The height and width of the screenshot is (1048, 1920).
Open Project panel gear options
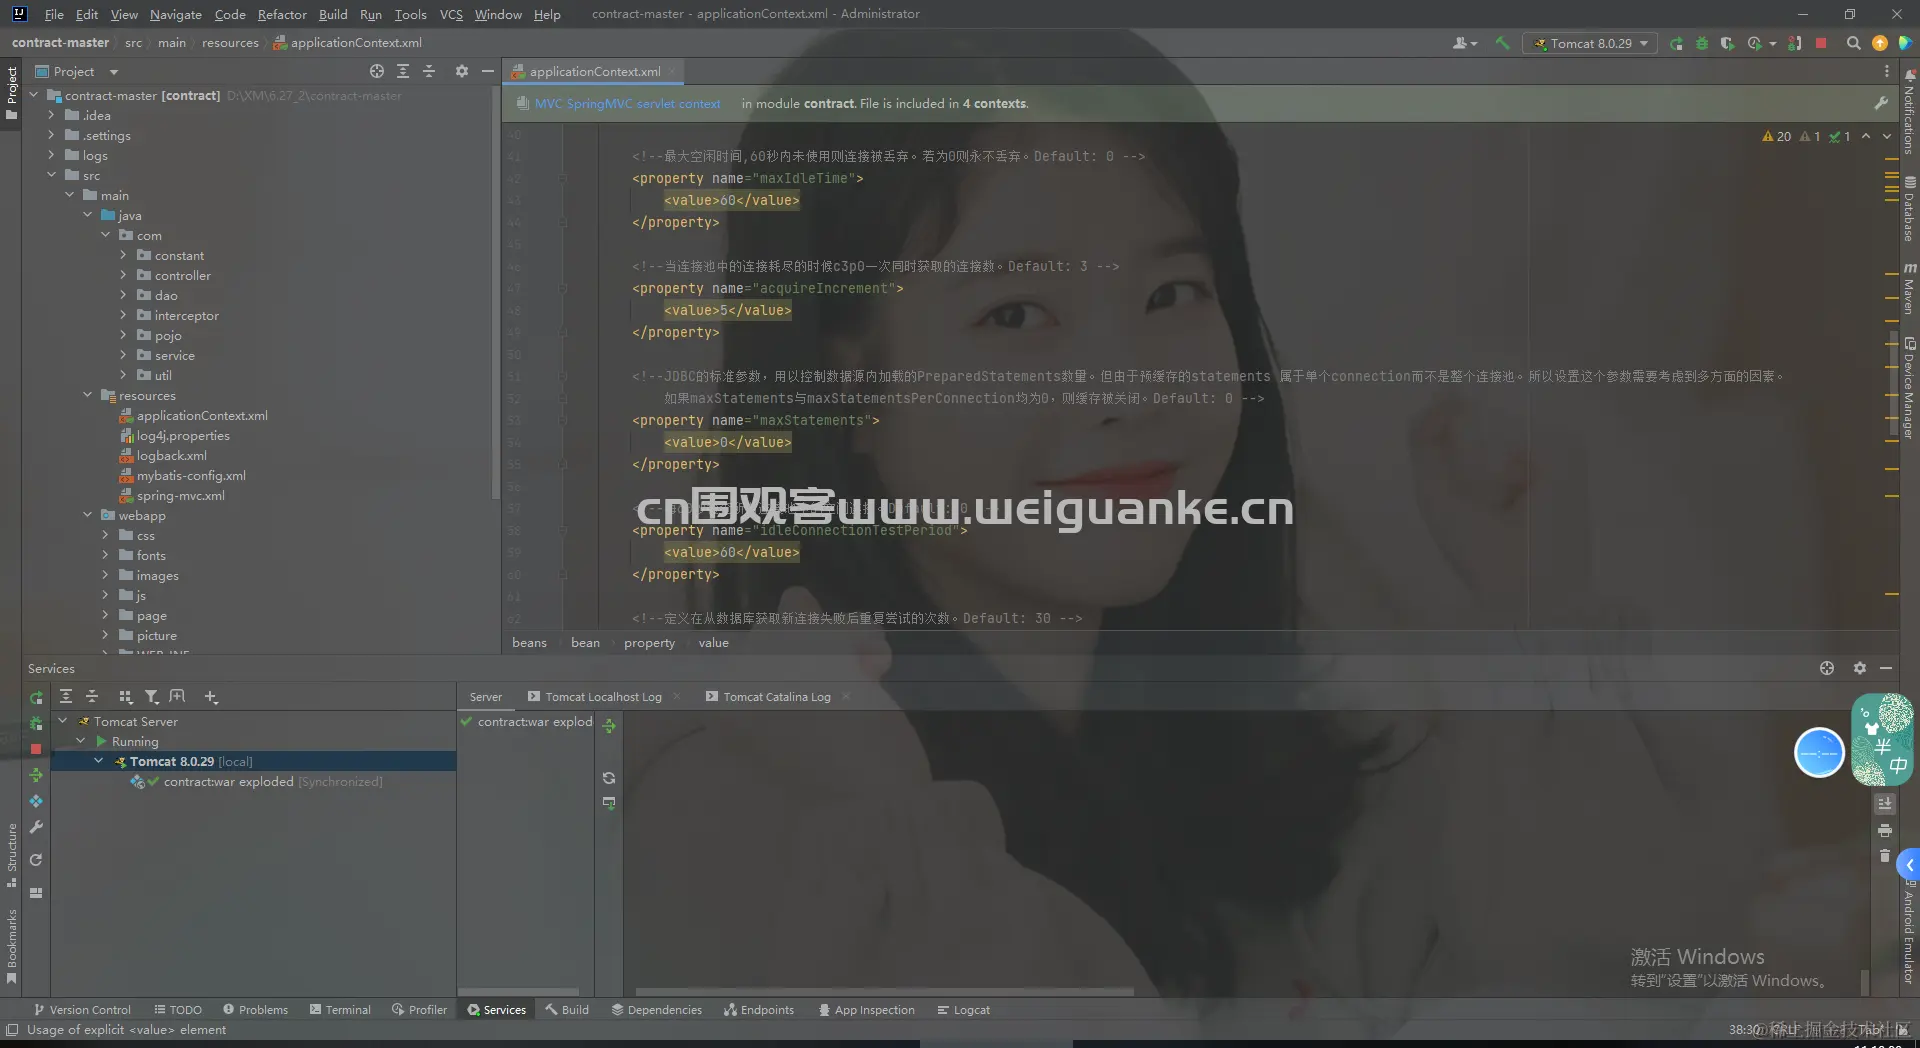(x=461, y=71)
